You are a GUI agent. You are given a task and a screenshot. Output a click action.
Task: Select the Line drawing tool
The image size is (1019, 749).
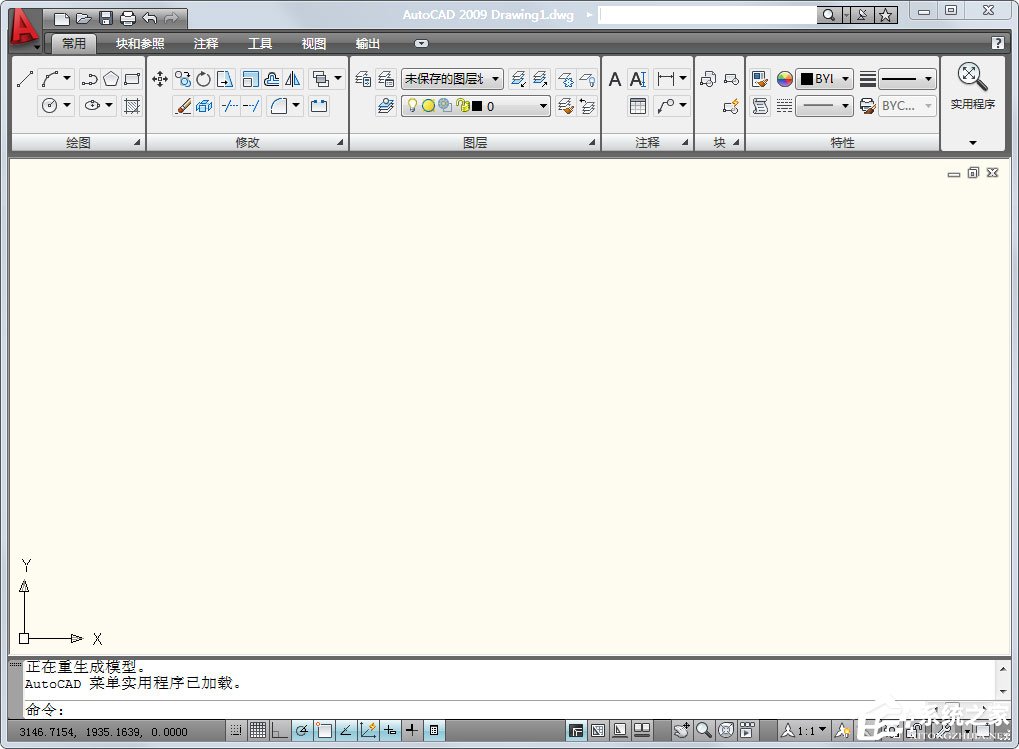point(25,78)
